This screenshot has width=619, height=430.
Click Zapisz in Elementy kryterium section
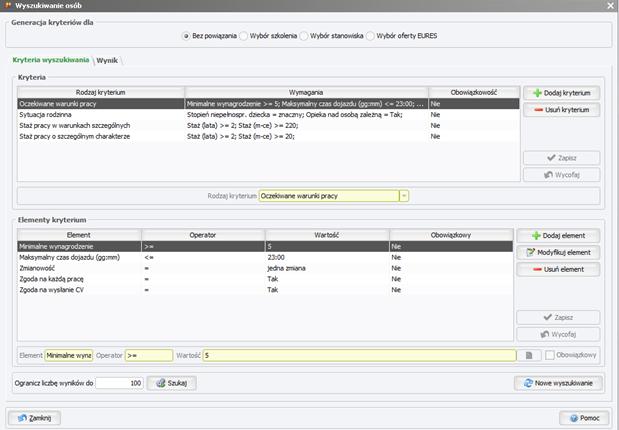point(558,317)
